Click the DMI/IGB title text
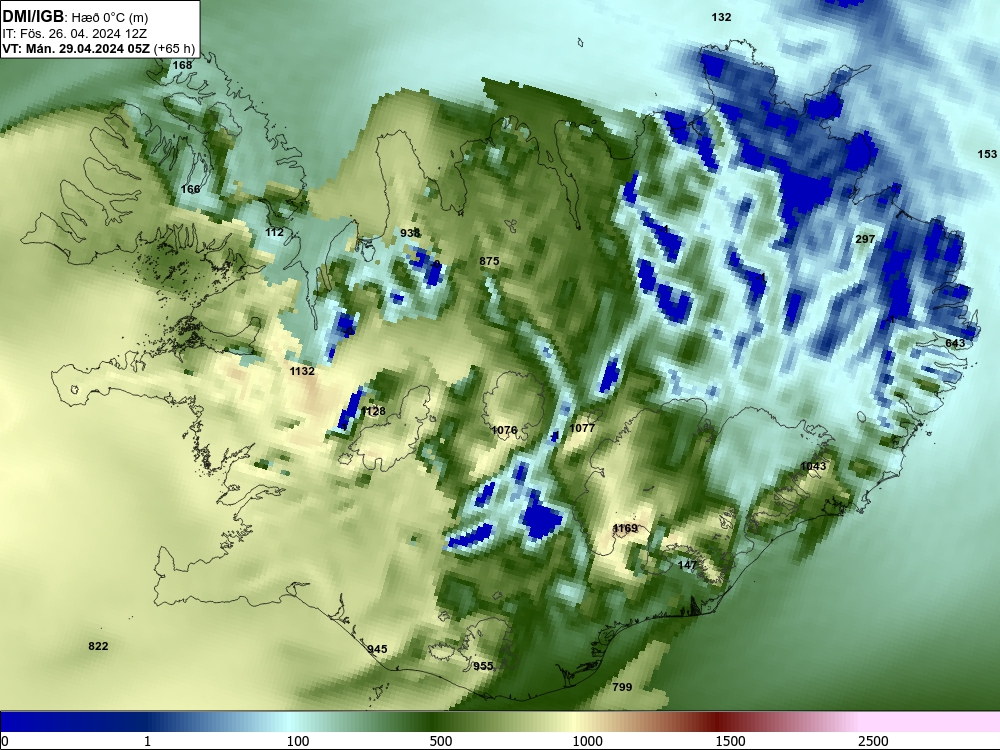 click(33, 17)
